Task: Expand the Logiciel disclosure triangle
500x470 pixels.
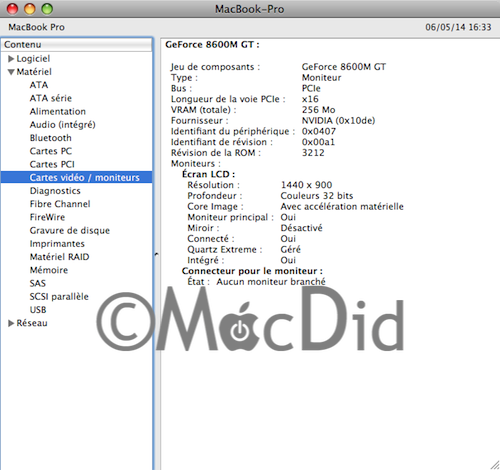Action: pos(11,59)
